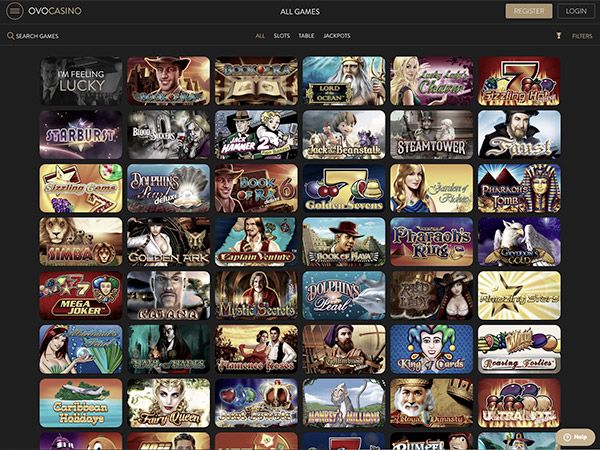Open the Filters panel

[582, 36]
